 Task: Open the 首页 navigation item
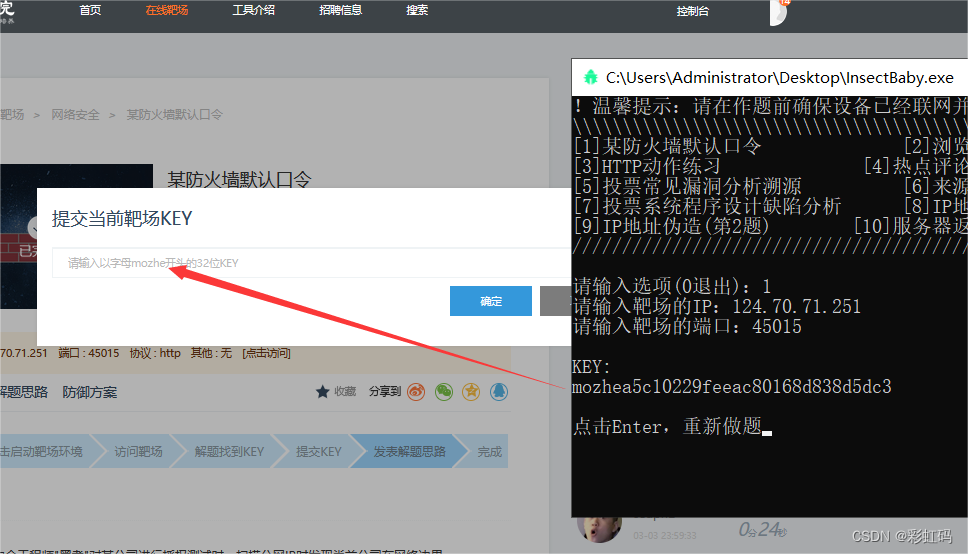click(x=90, y=10)
